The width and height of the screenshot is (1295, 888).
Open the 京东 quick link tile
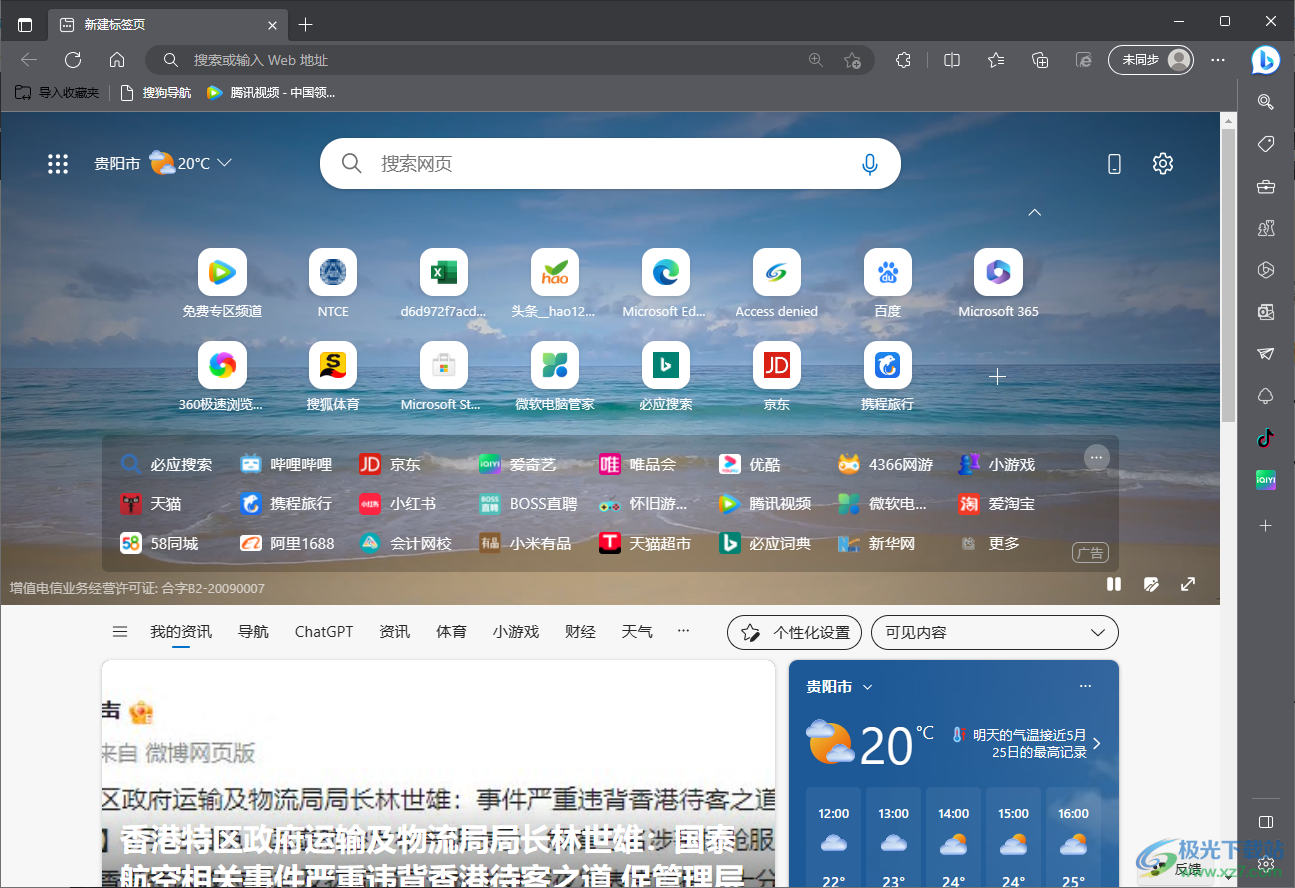click(777, 377)
